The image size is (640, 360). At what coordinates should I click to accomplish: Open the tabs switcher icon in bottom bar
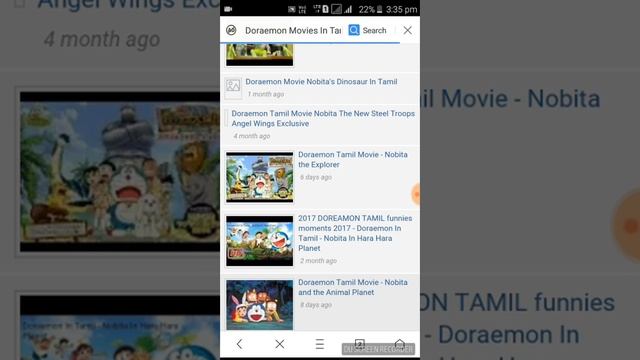click(x=360, y=344)
